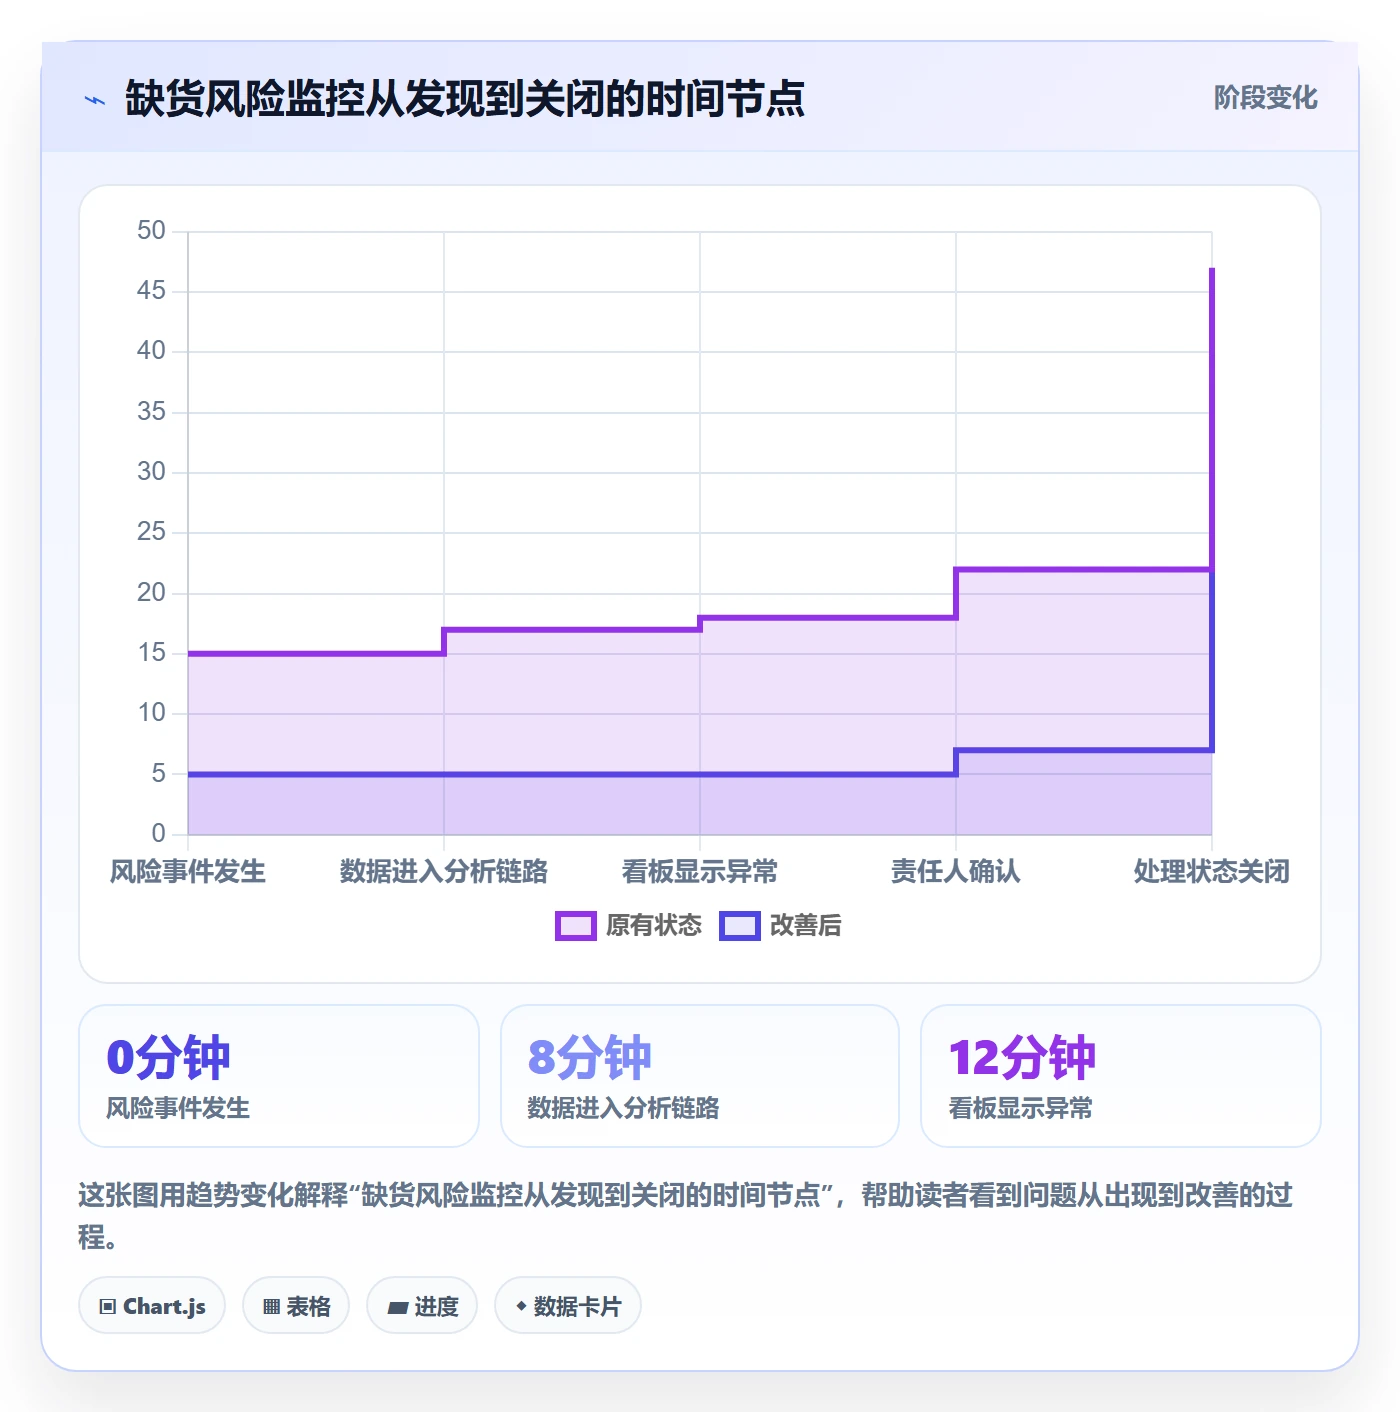Click the y-axis value 25
This screenshot has width=1400, height=1412.
point(151,532)
